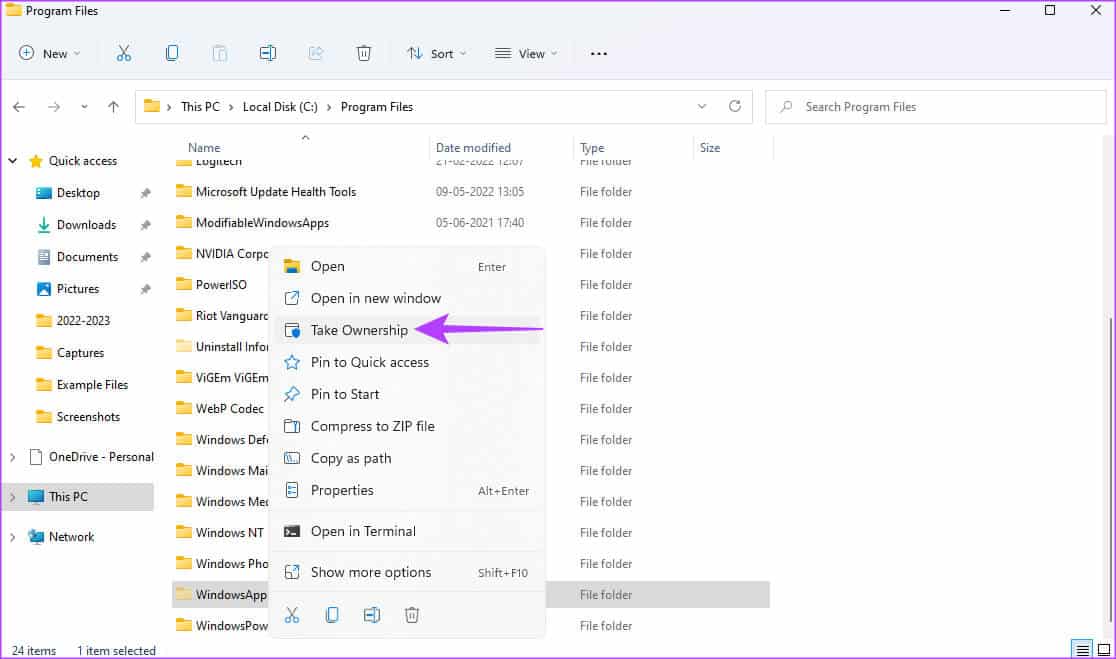Click the Share icon in the top toolbar

click(x=315, y=53)
